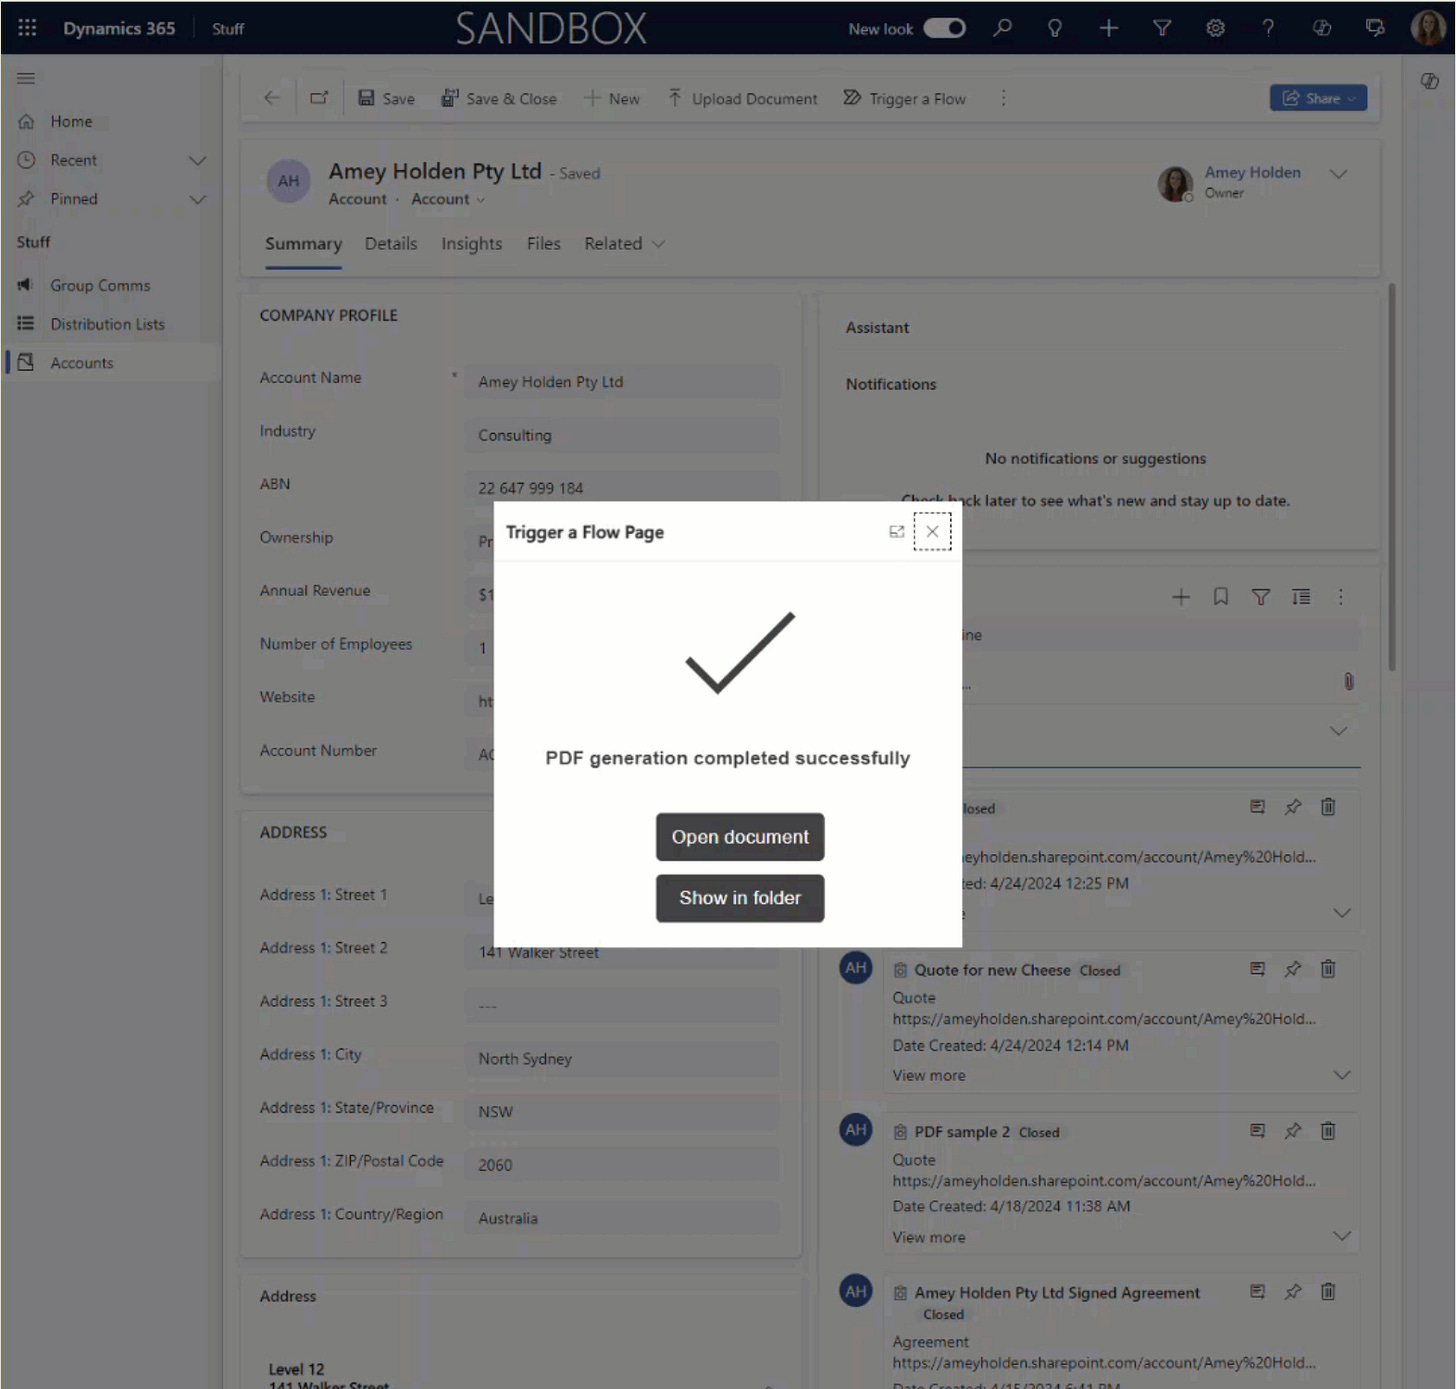Click the Show in folder button

click(740, 898)
